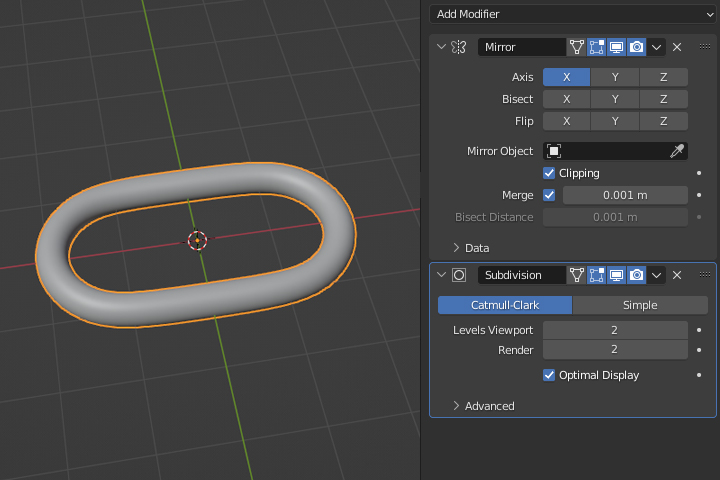The width and height of the screenshot is (720, 480).
Task: Toggle Subdivision viewport display monitor icon
Action: 616,275
